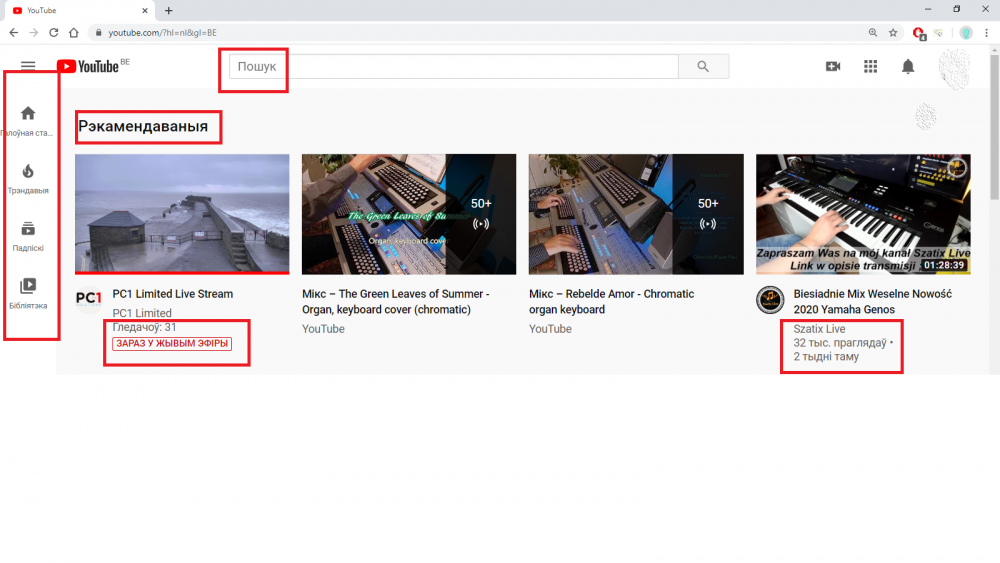Click Szatix Live channel avatar
Image resolution: width=1000 pixels, height=563 pixels.
click(770, 300)
